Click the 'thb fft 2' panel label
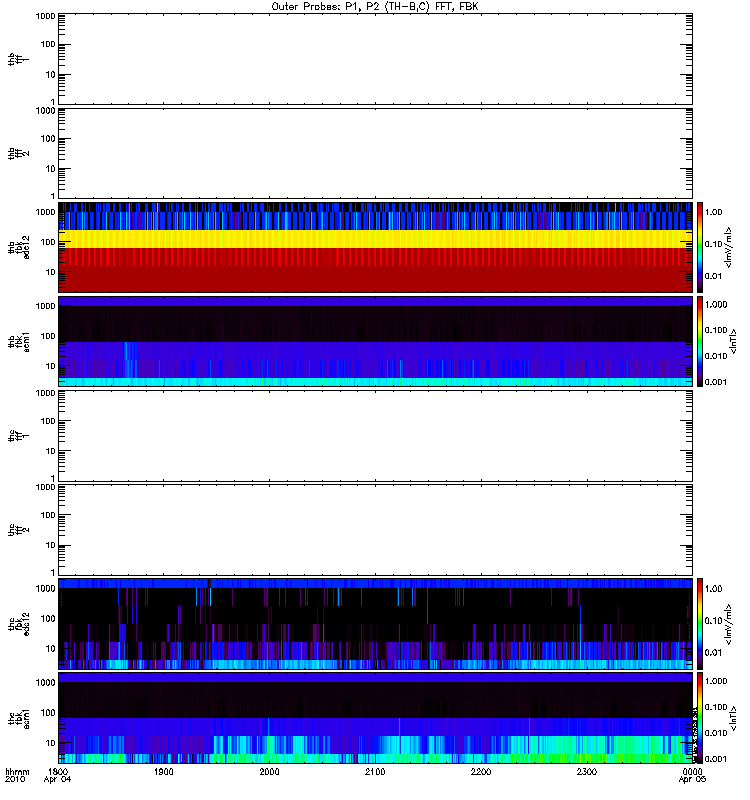This screenshot has height=800, width=750. pyautogui.click(x=18, y=153)
